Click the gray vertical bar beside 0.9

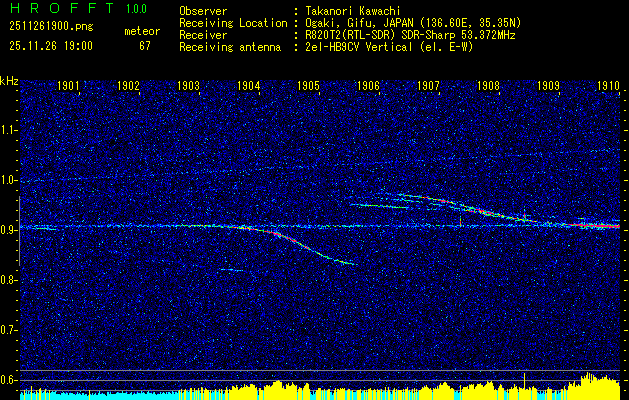(x=20, y=231)
